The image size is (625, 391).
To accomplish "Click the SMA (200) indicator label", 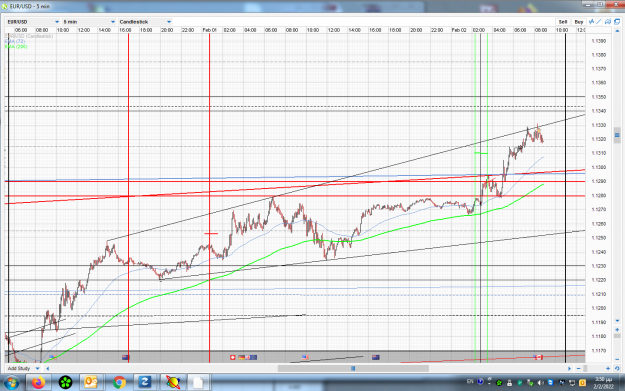I will [16, 47].
